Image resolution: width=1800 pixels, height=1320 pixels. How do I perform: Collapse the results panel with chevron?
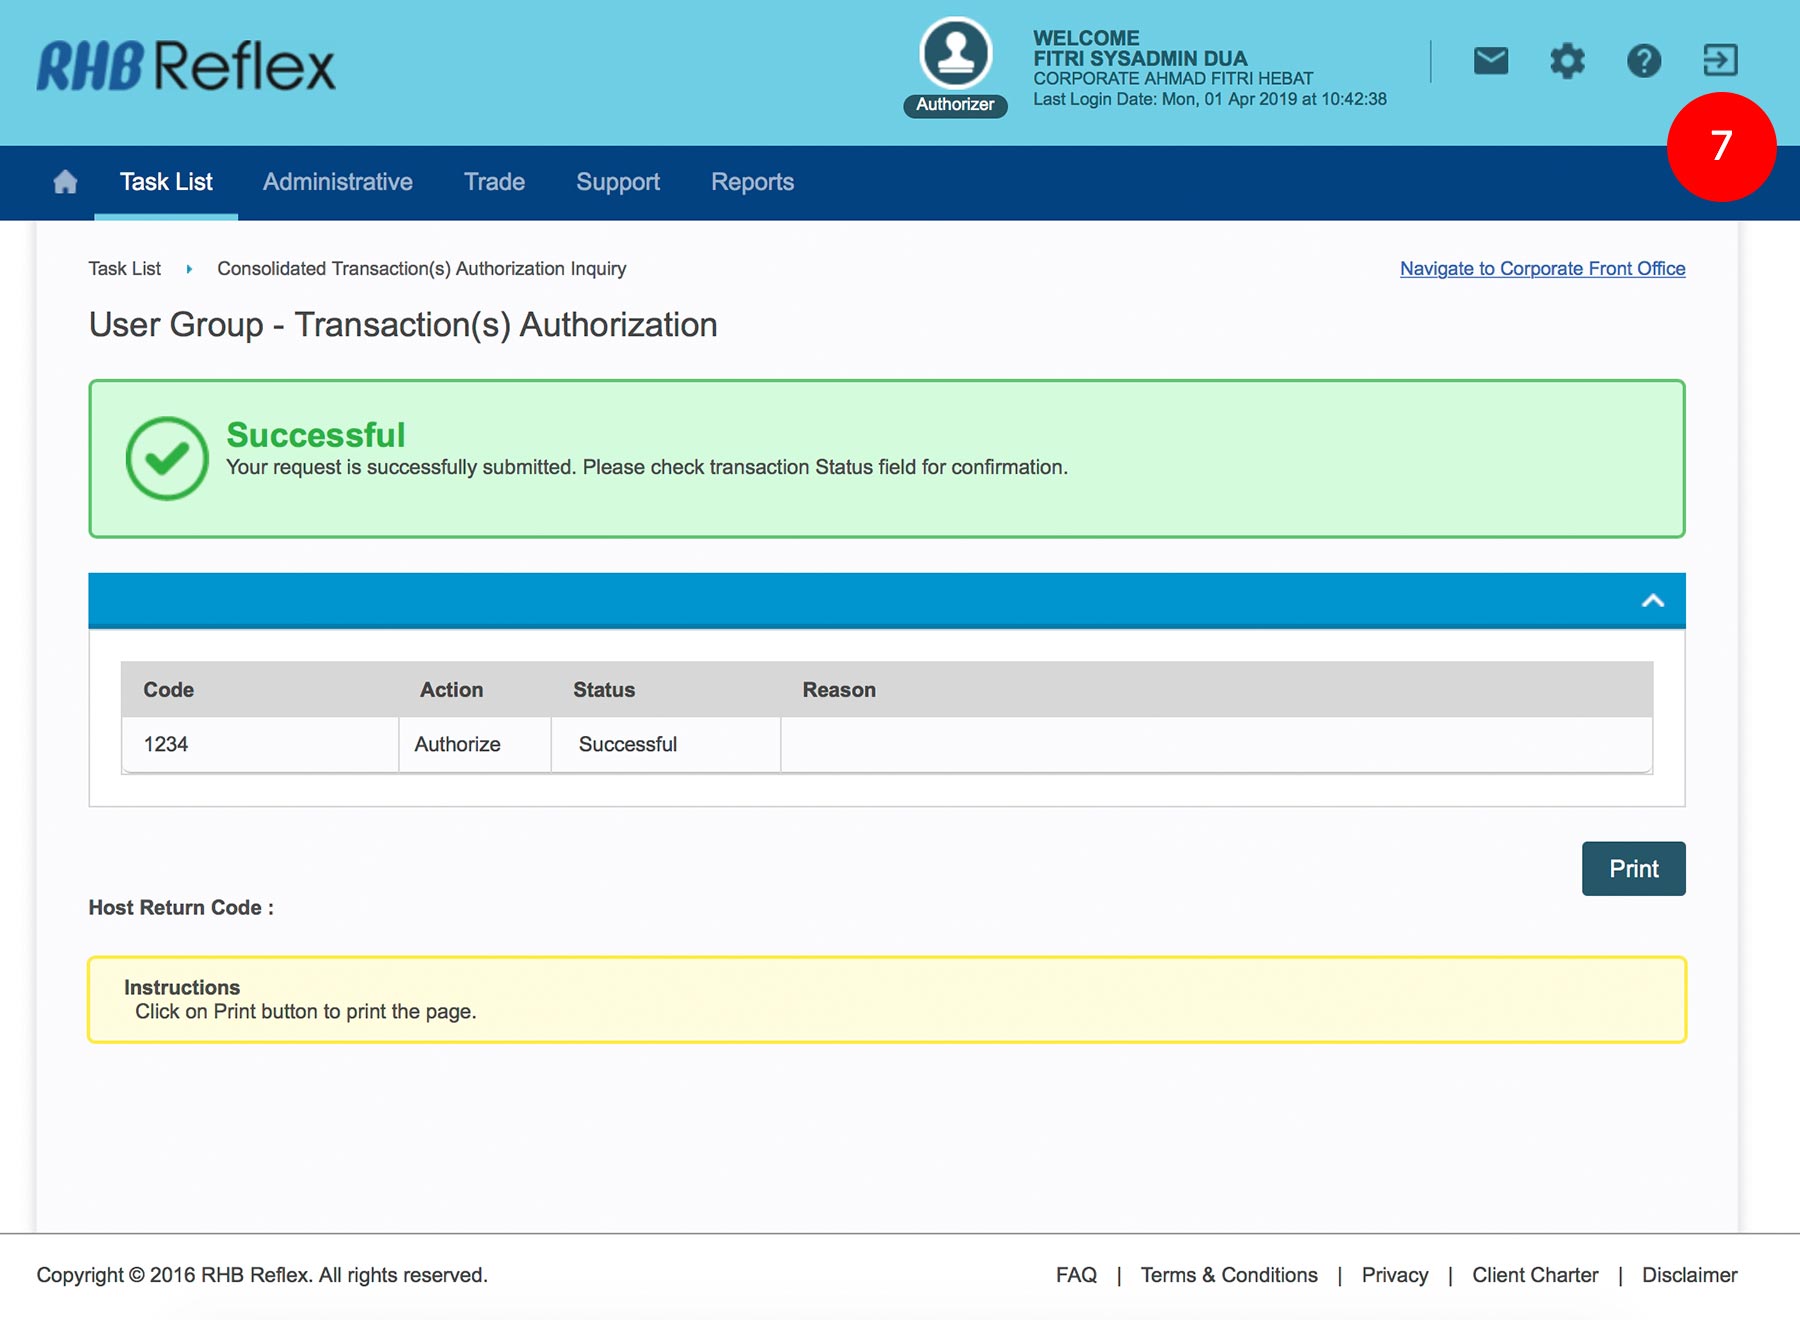click(x=1652, y=601)
